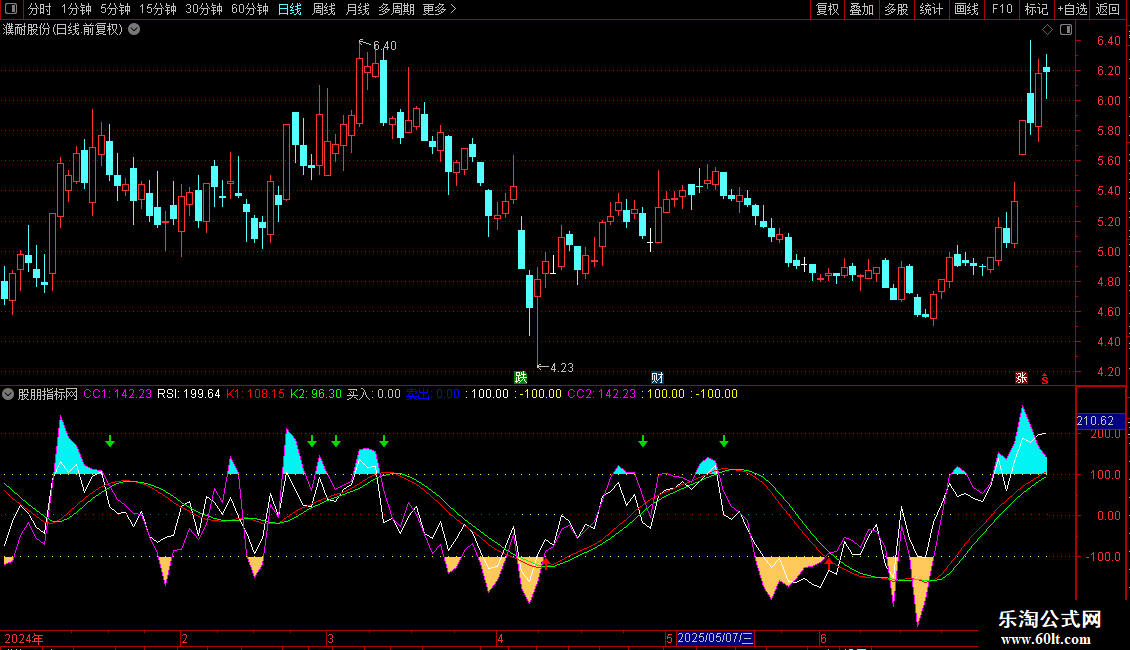Switch to the 分时 intraday view
1130x650 pixels.
pos(40,9)
